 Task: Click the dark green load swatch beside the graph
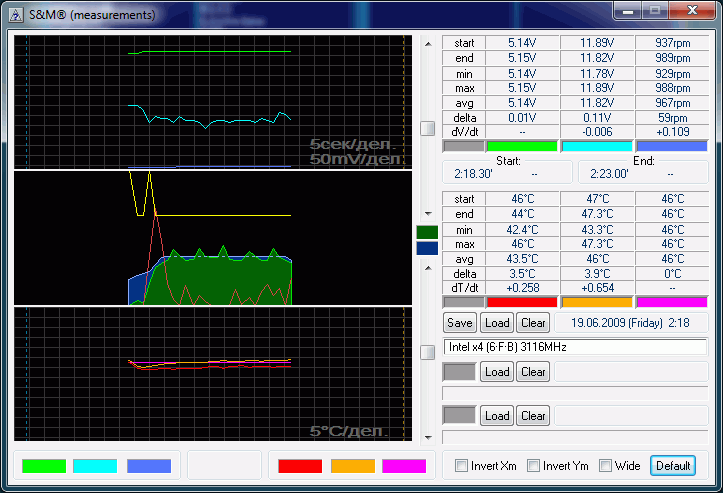tap(427, 232)
